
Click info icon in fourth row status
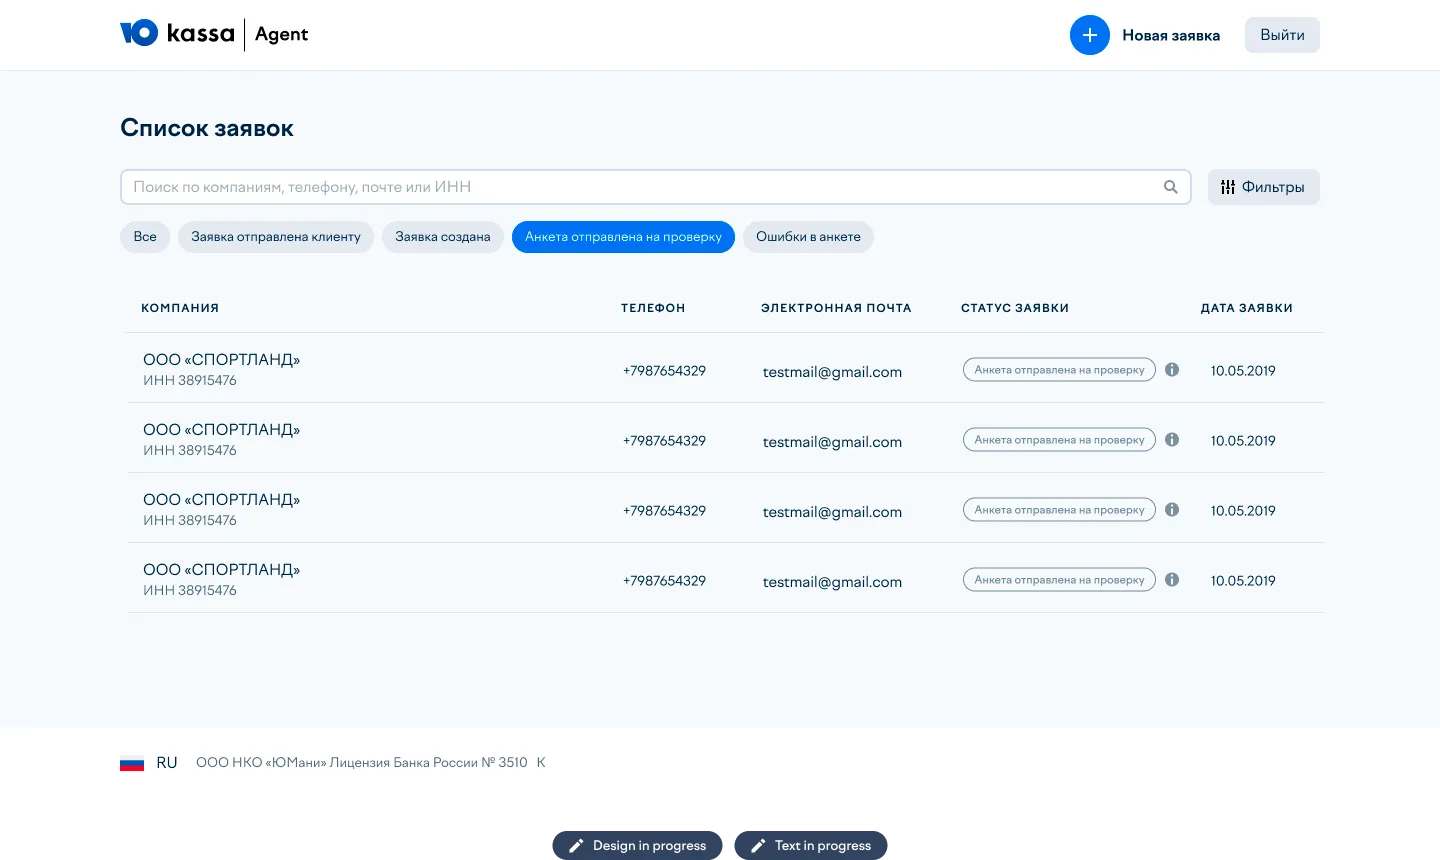click(1172, 580)
